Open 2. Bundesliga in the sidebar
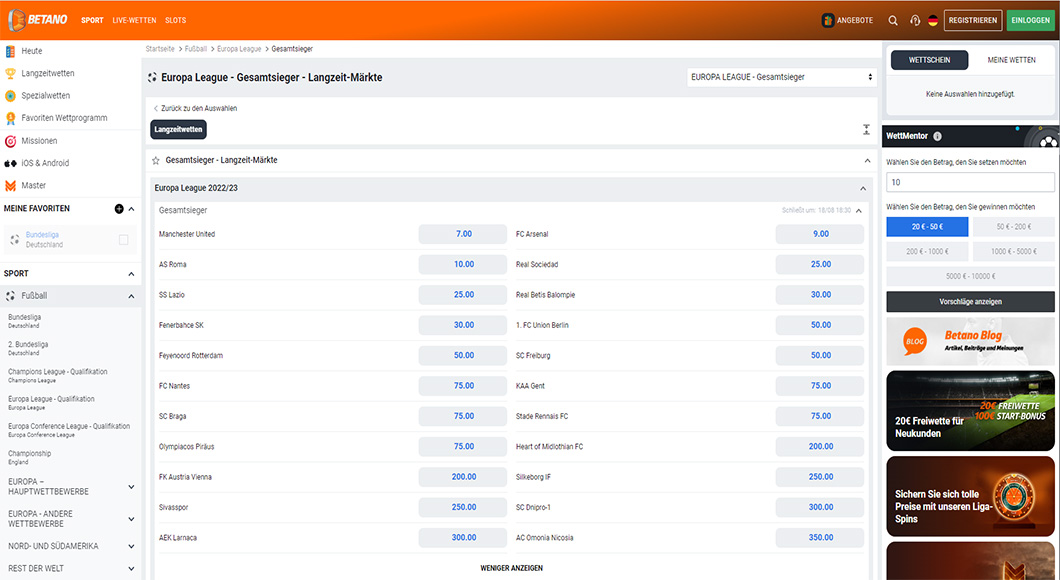This screenshot has width=1060, height=580. click(28, 348)
